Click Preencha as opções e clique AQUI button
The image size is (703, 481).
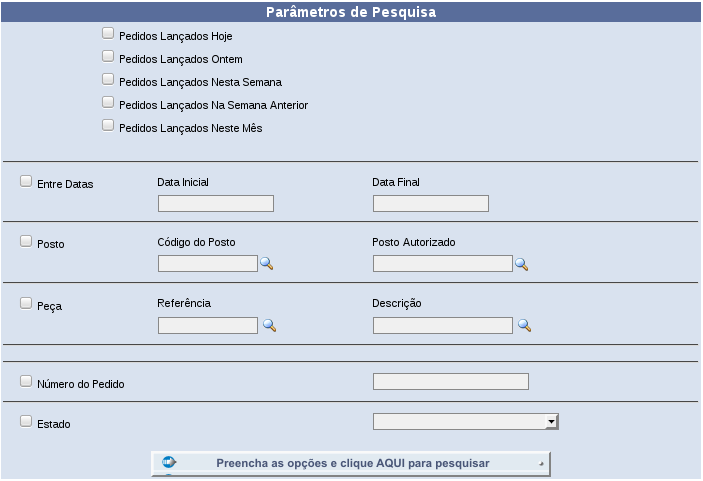[351, 464]
